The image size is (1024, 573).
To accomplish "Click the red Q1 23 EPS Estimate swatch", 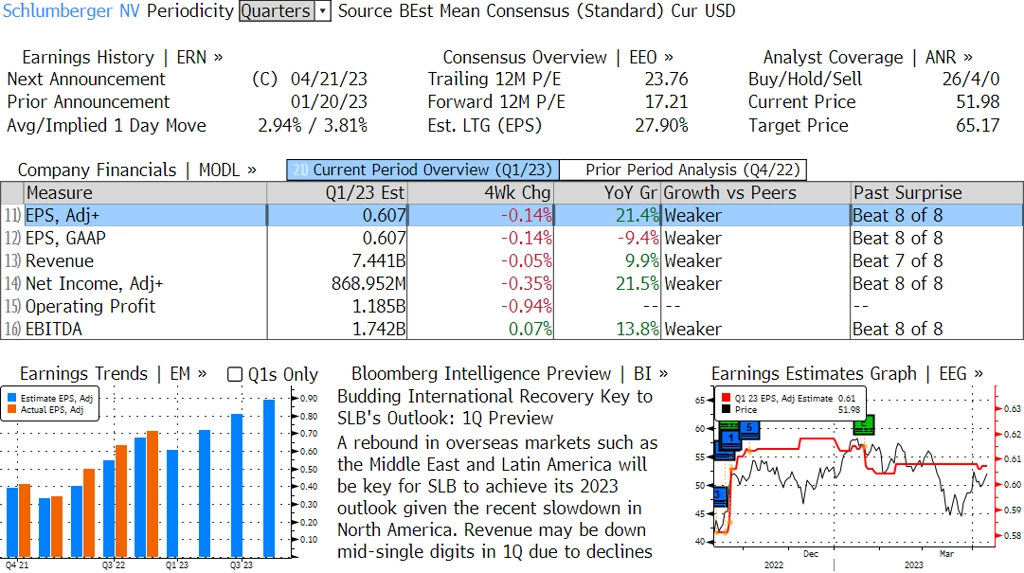I will coord(726,398).
